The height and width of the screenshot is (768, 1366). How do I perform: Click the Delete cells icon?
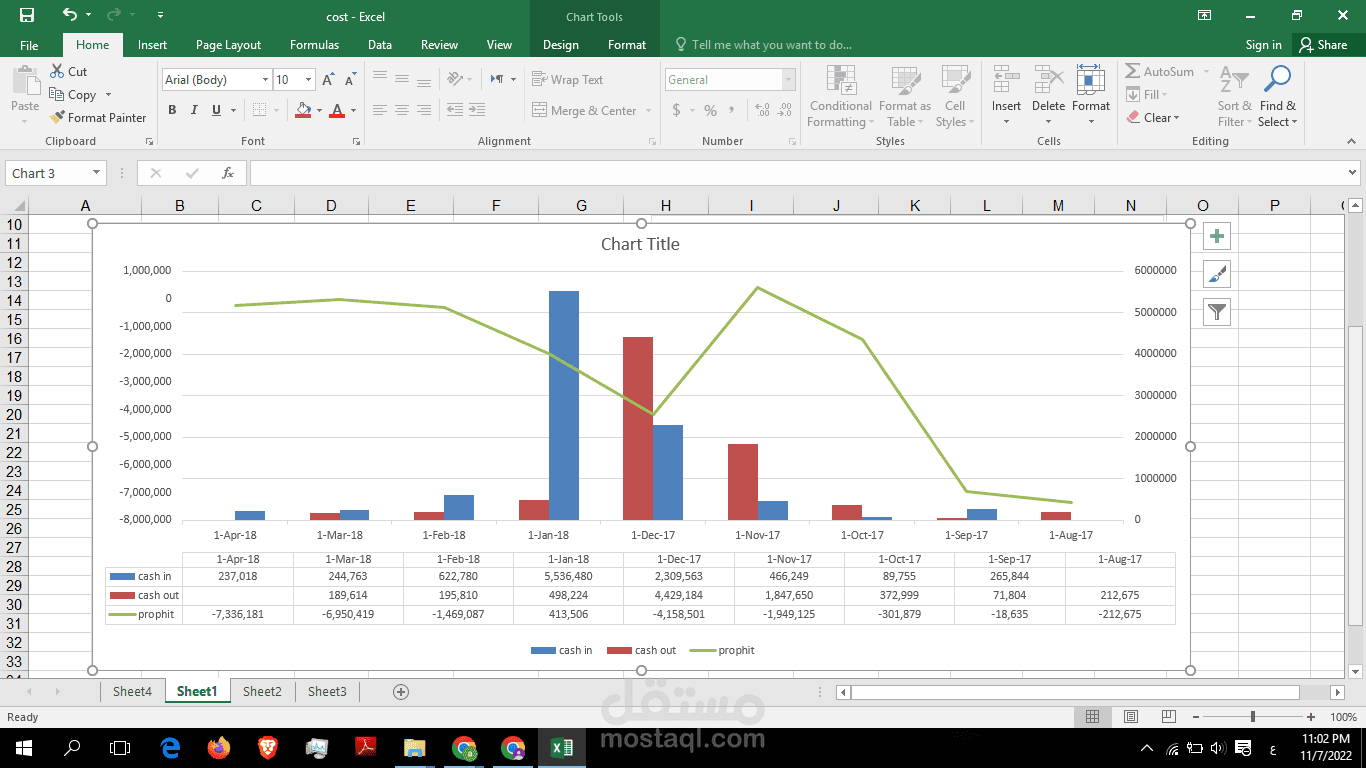click(1048, 80)
